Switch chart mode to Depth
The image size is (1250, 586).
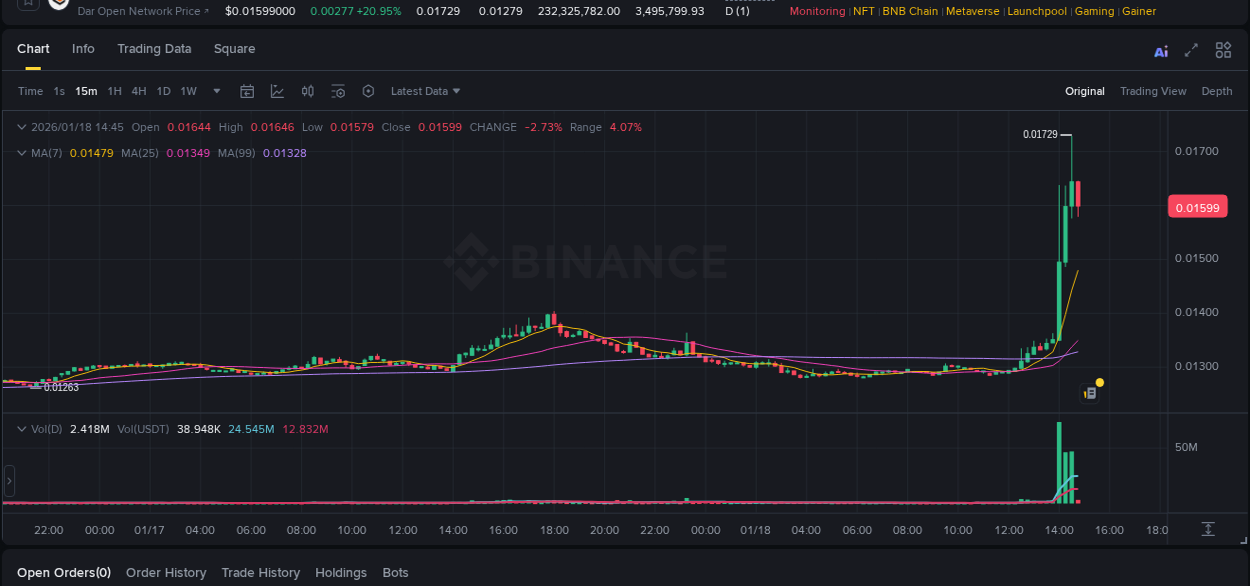1216,90
